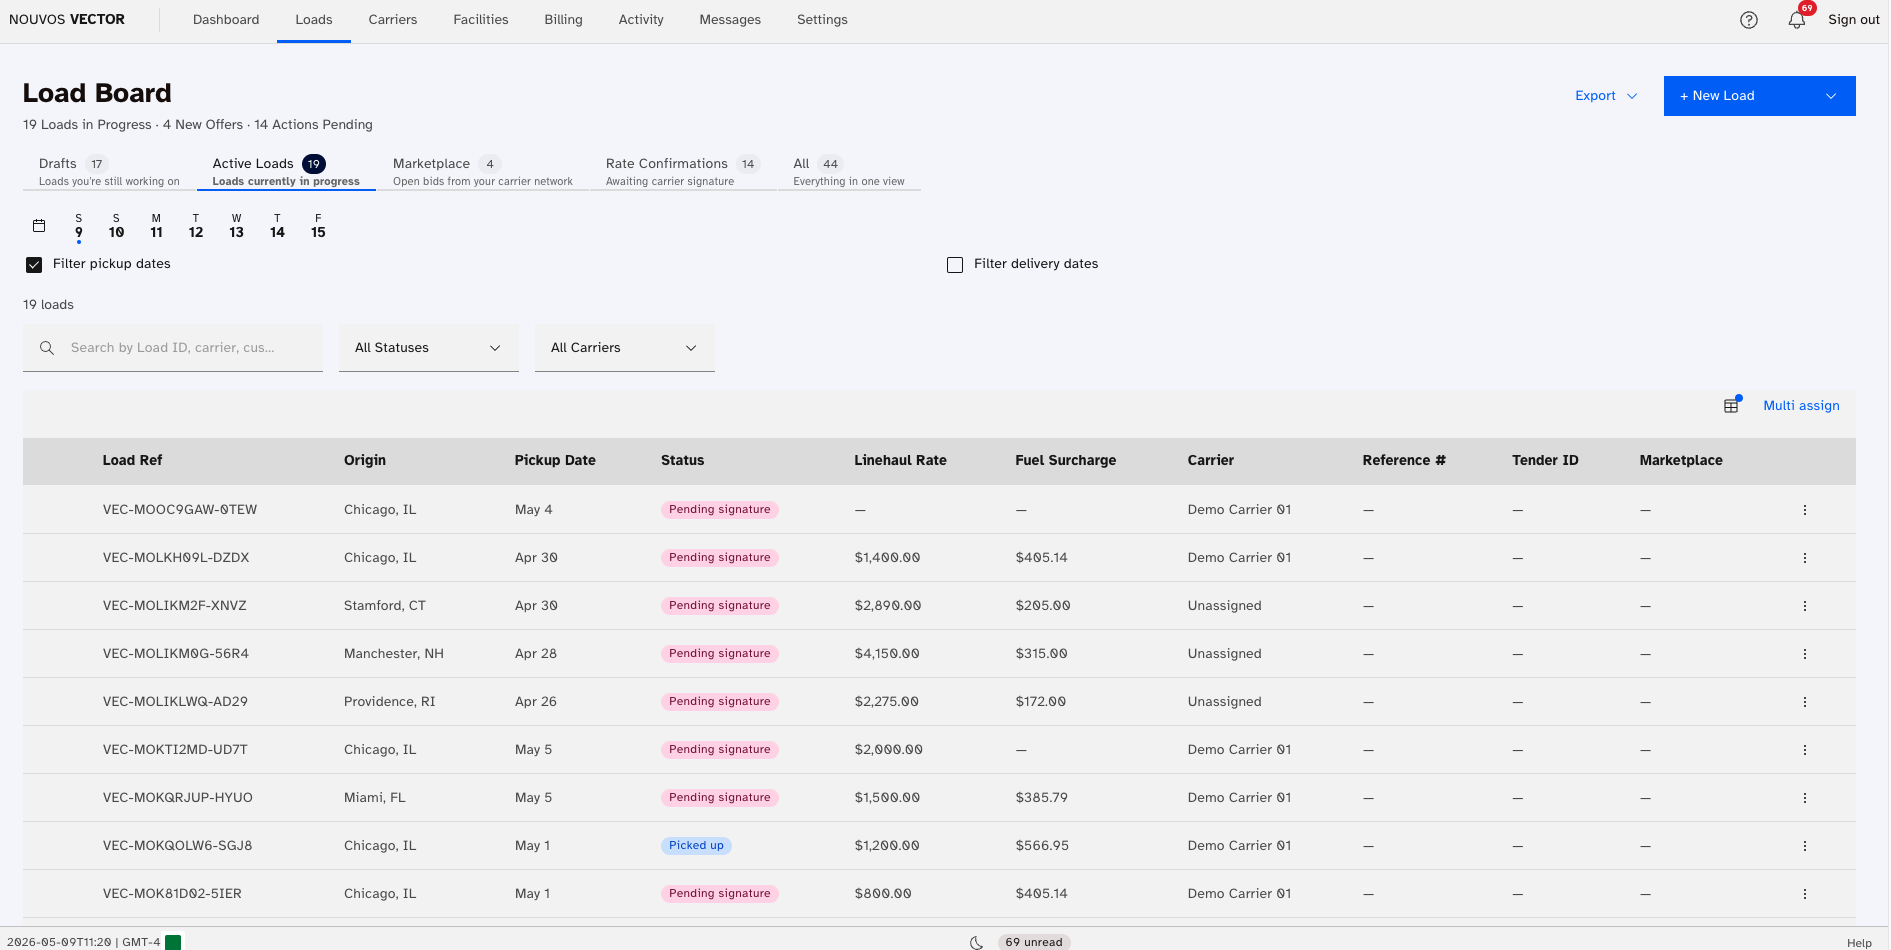Click Providence, RI origin cell
The image size is (1891, 950).
(x=390, y=702)
